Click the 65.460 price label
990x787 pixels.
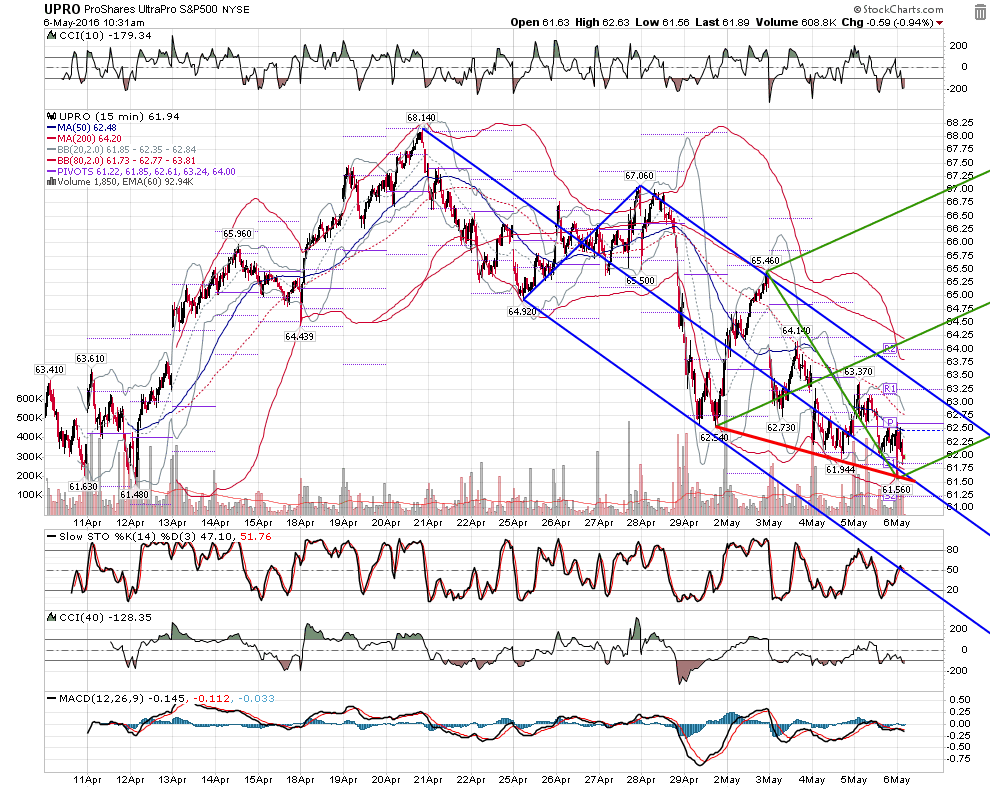coord(765,260)
